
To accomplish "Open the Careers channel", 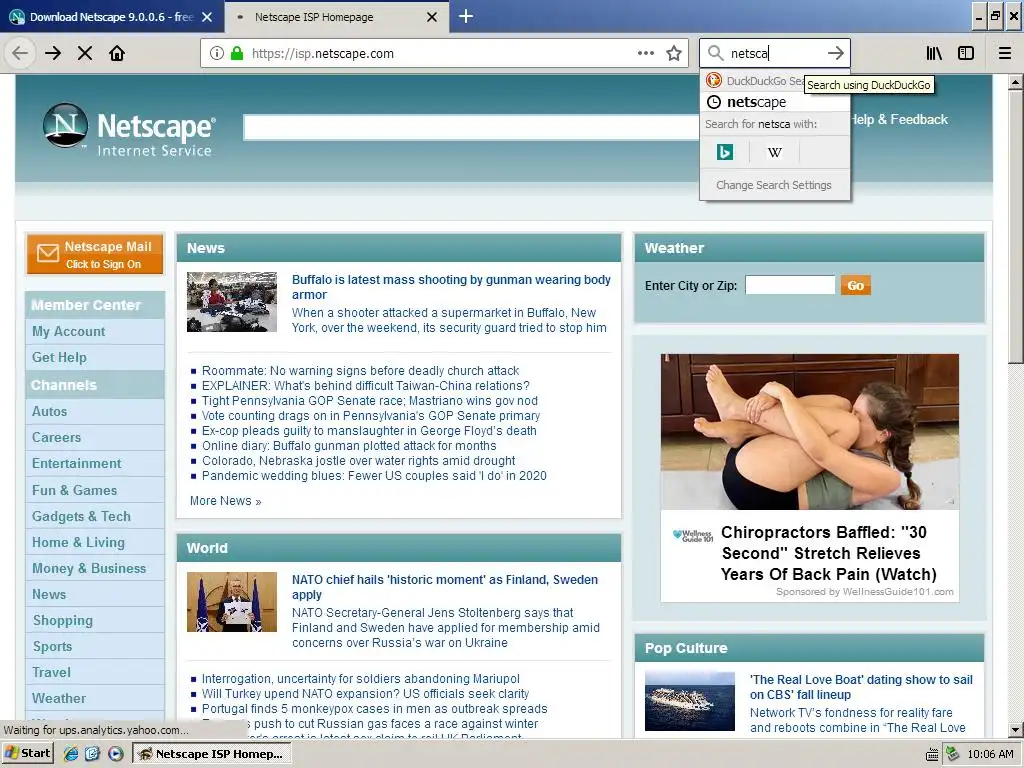I will (x=57, y=438).
